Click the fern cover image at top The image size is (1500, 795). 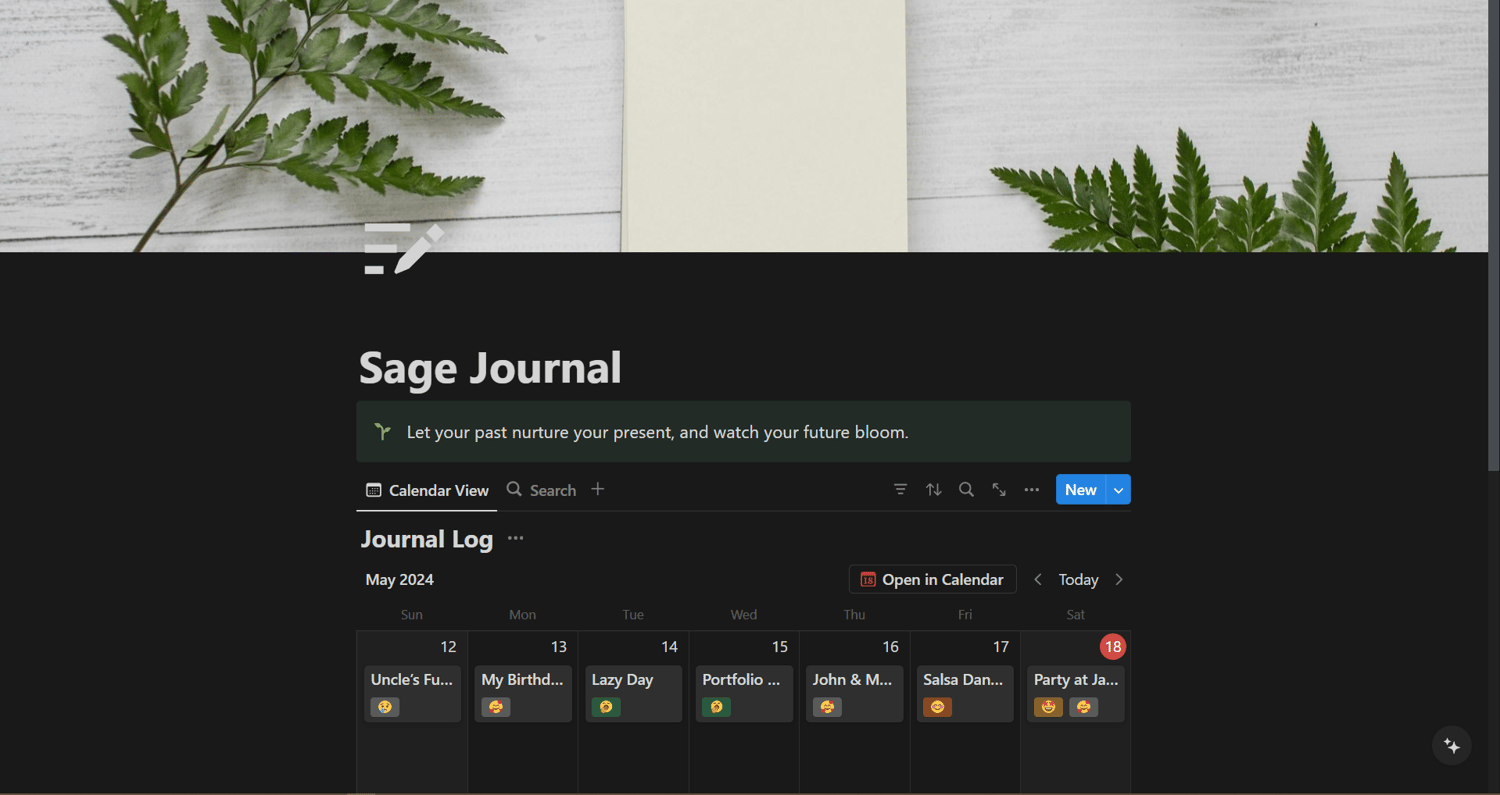click(x=744, y=126)
